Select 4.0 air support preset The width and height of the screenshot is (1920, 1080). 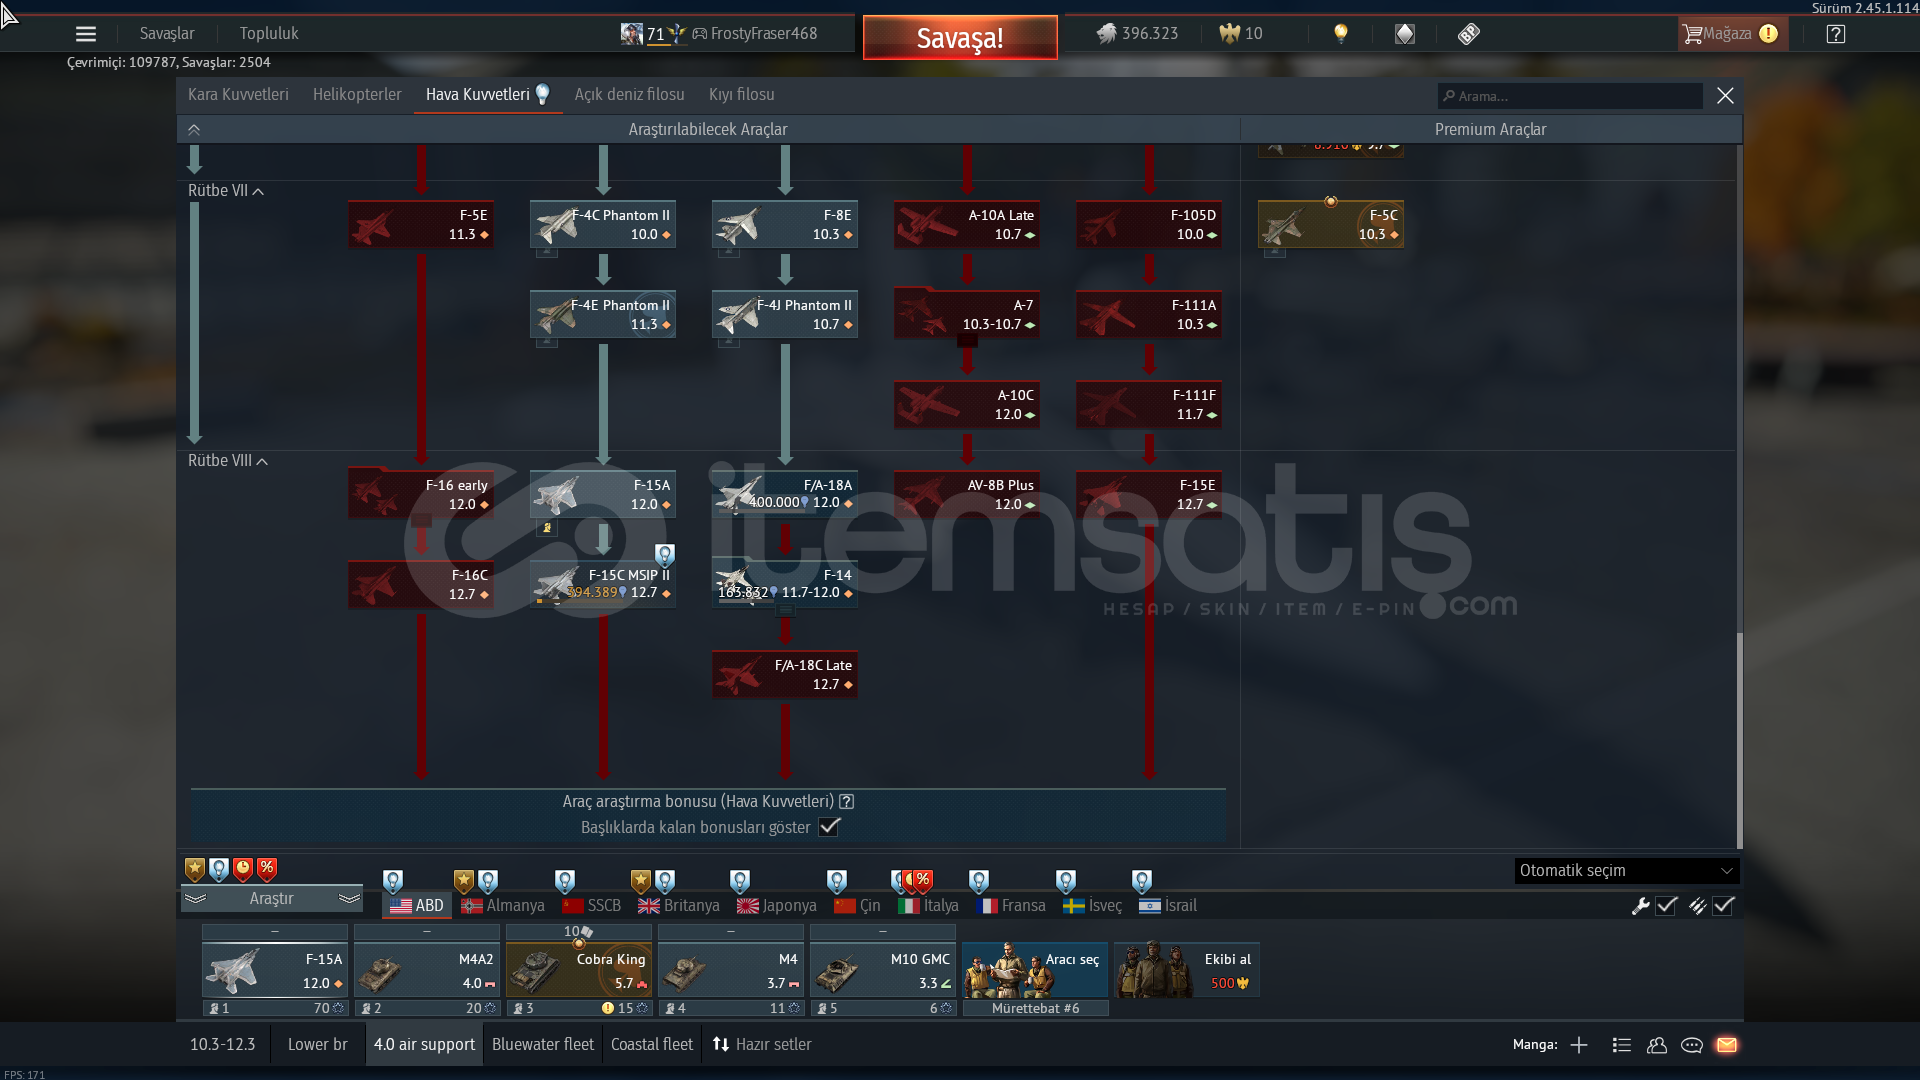pyautogui.click(x=424, y=1044)
